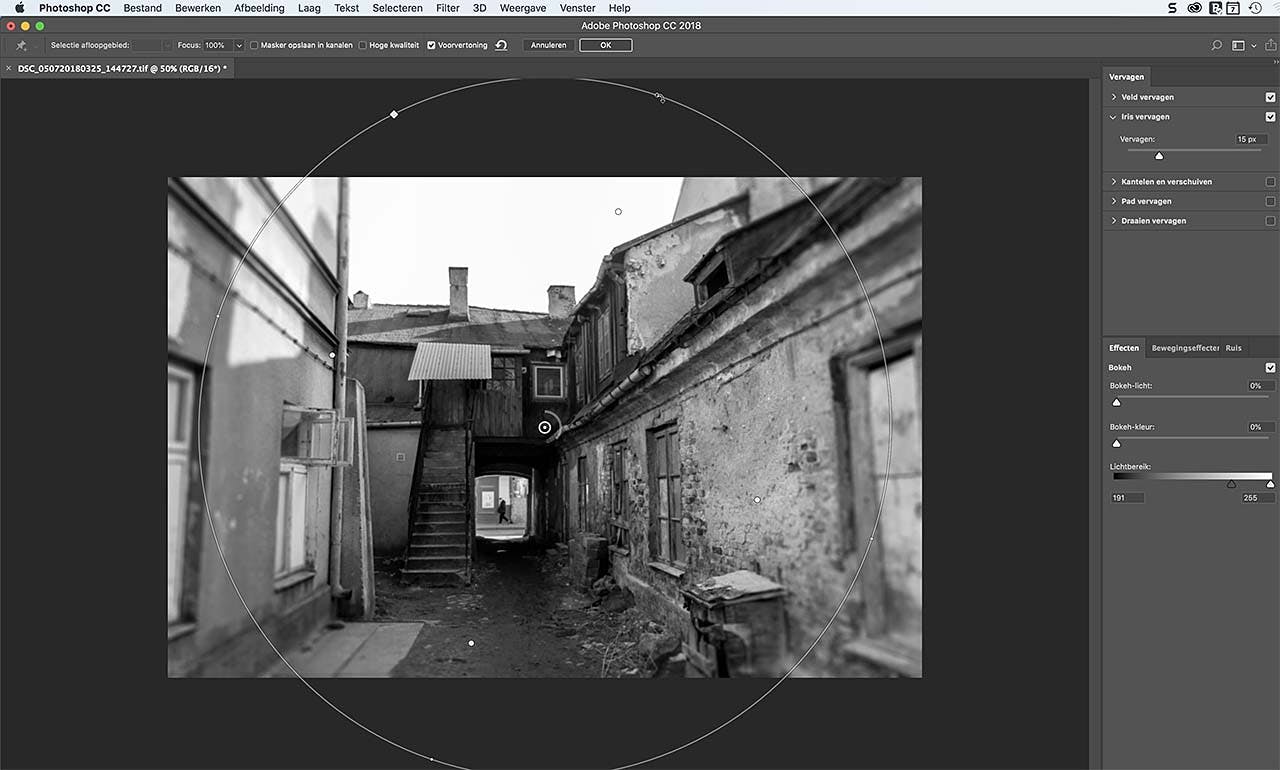Open Time Machine menu bar icon
This screenshot has height=770, width=1280.
(x=1255, y=8)
